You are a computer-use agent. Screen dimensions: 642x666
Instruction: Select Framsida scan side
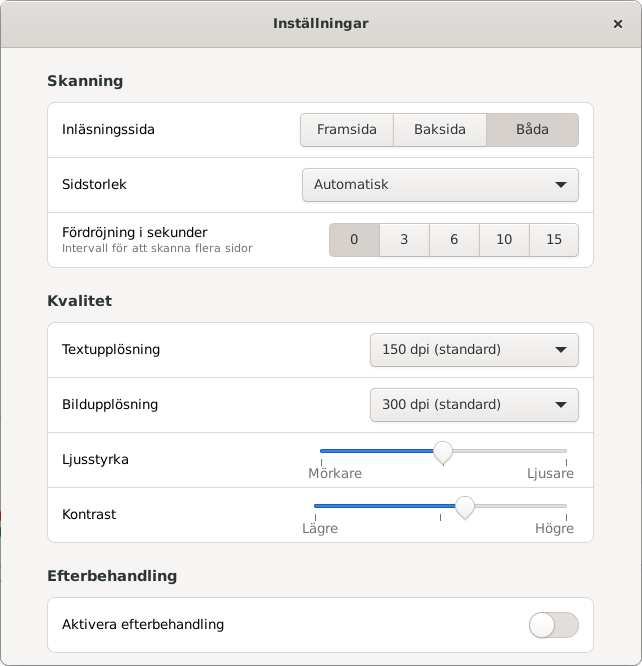coord(347,130)
